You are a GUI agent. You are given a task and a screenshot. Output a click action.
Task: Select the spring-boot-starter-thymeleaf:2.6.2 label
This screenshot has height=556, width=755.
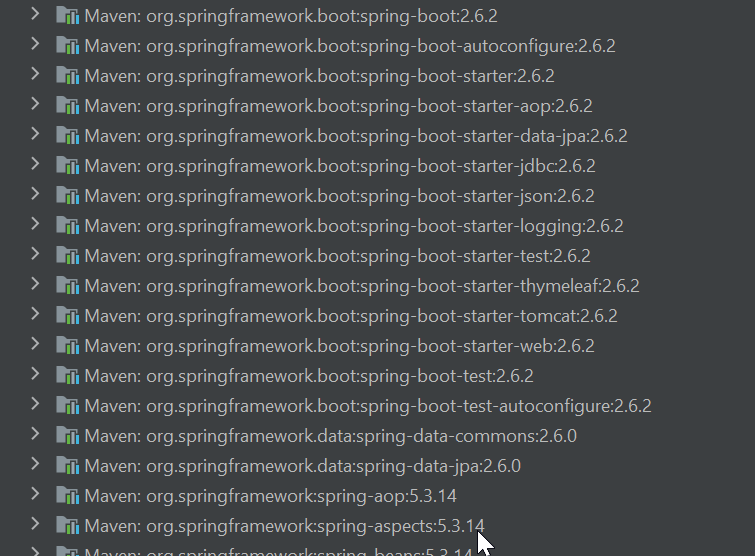point(362,286)
